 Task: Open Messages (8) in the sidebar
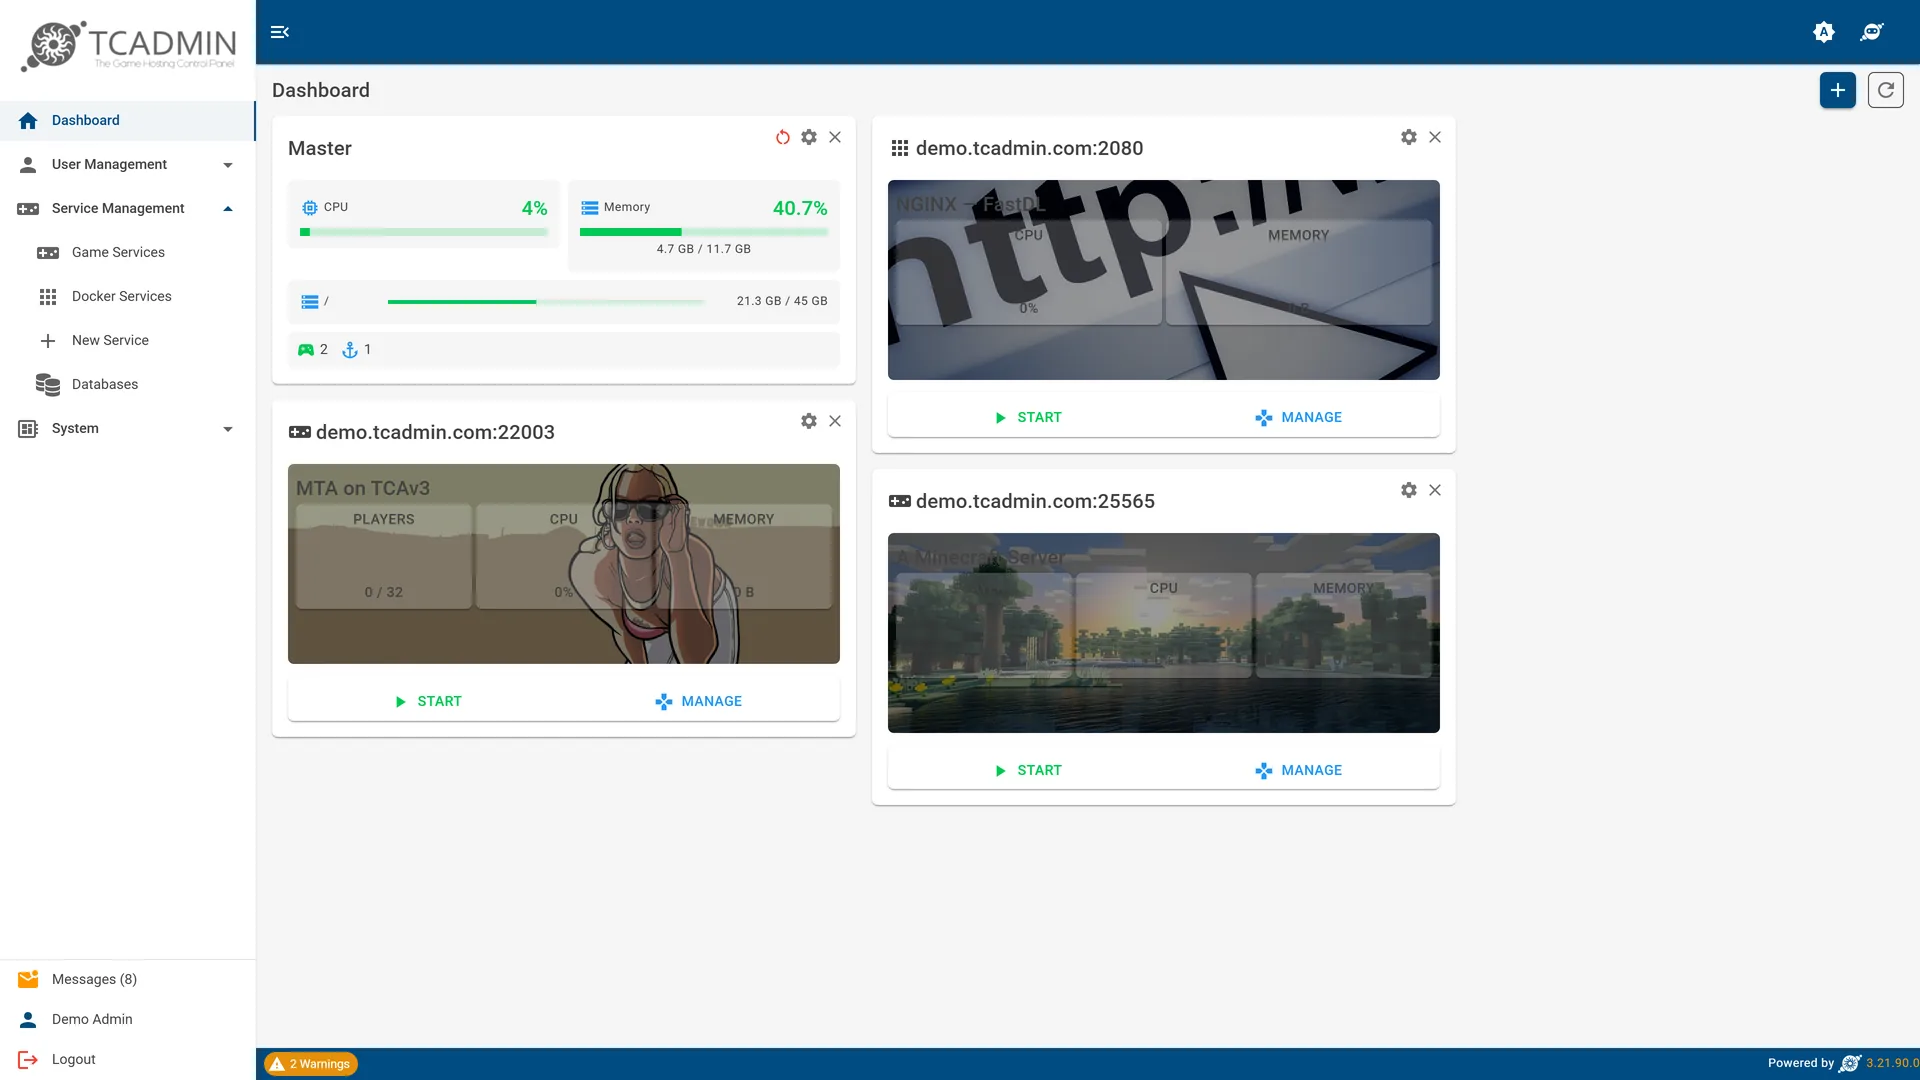(x=128, y=979)
